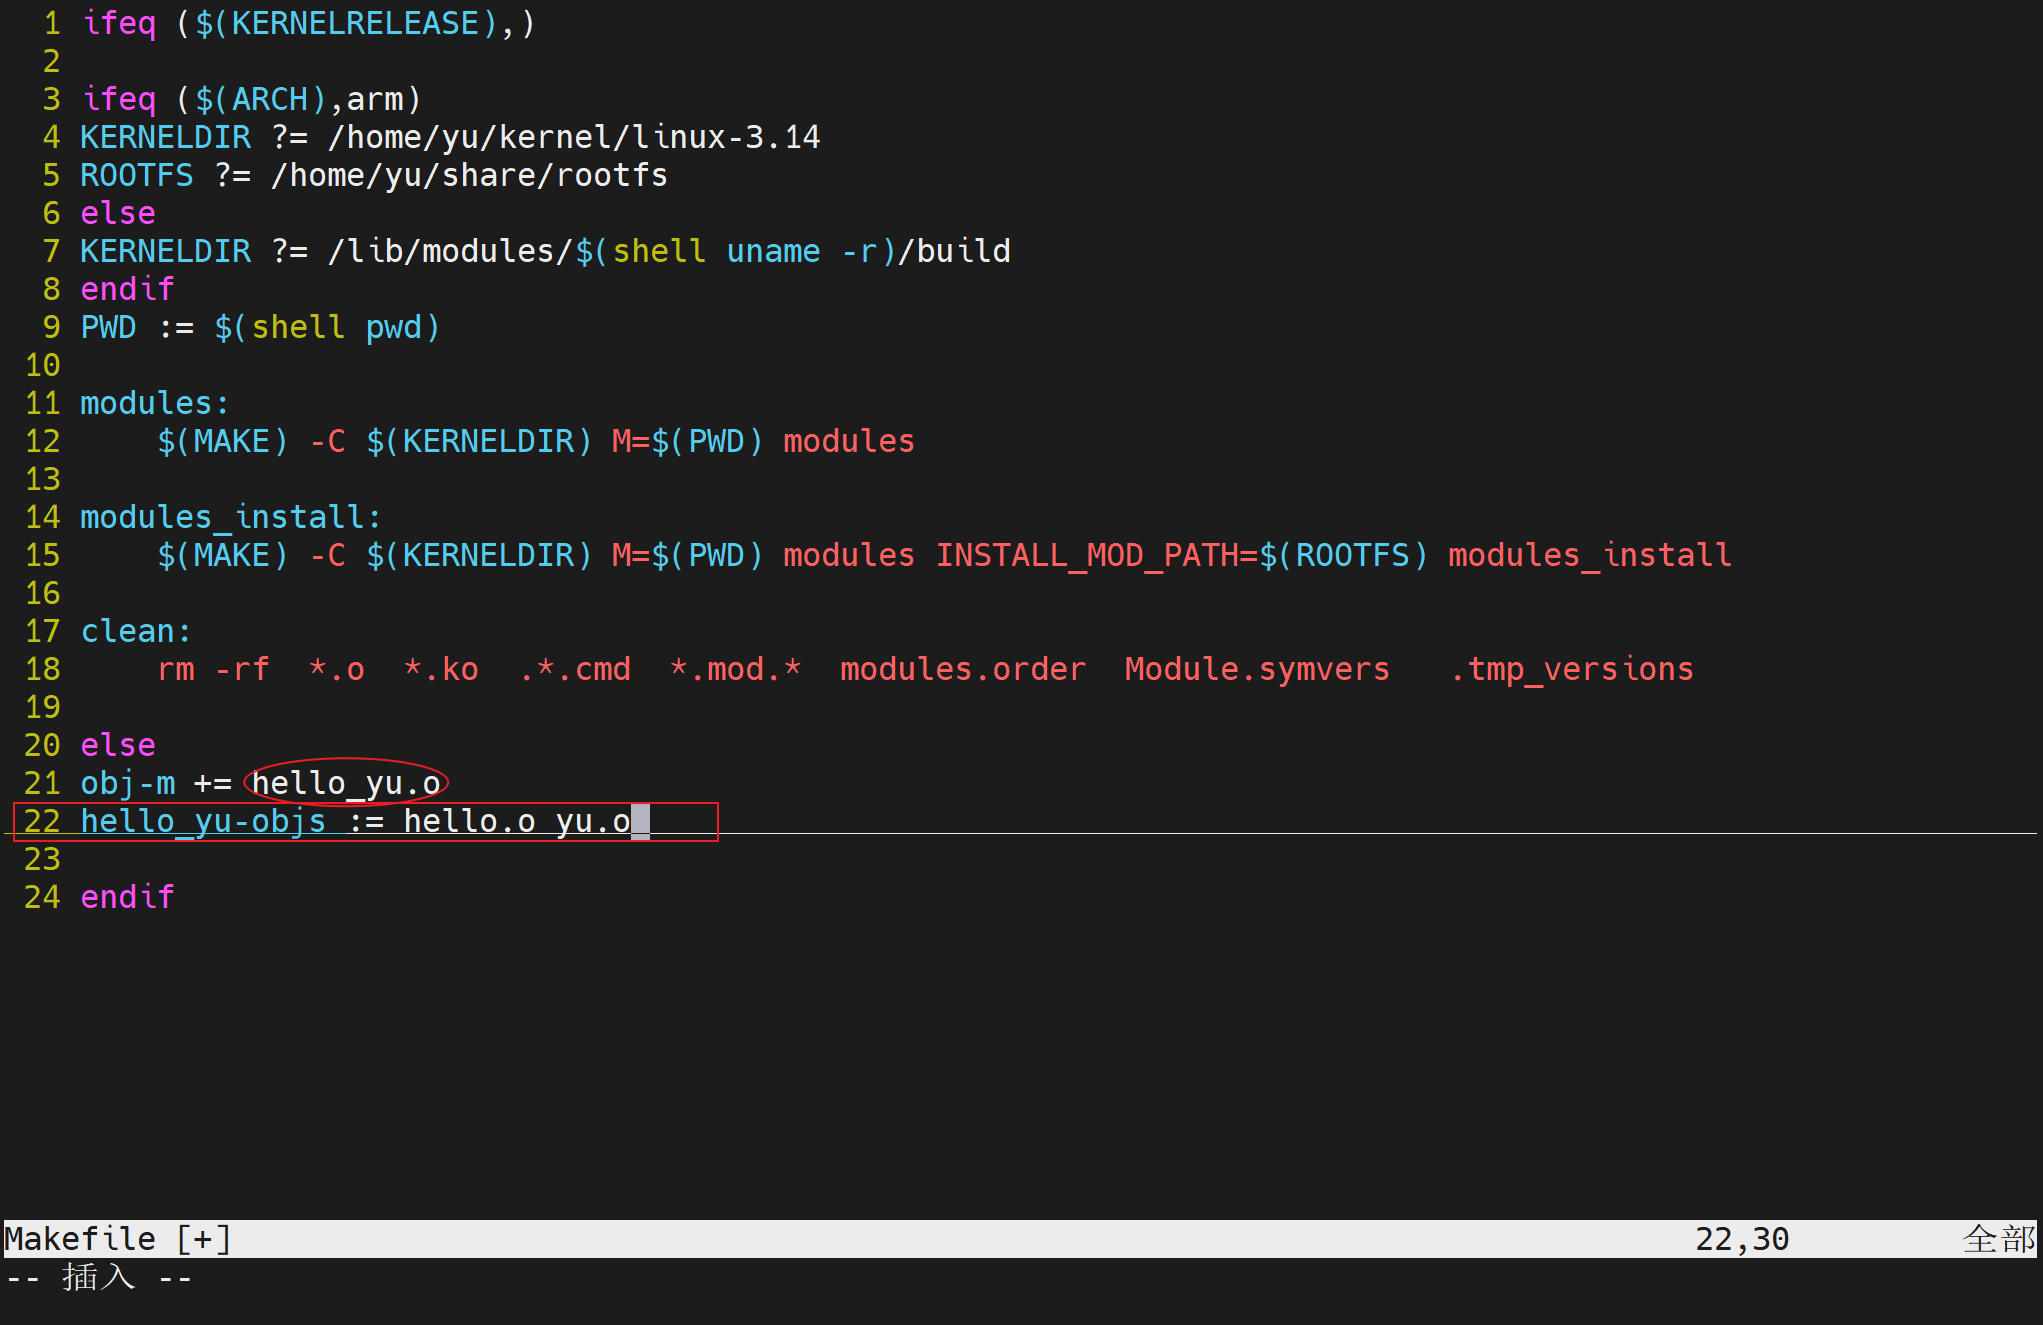This screenshot has width=2043, height=1325.
Task: Click the kernel path /home/yu/kernel/linux-3.14
Action: tap(574, 137)
